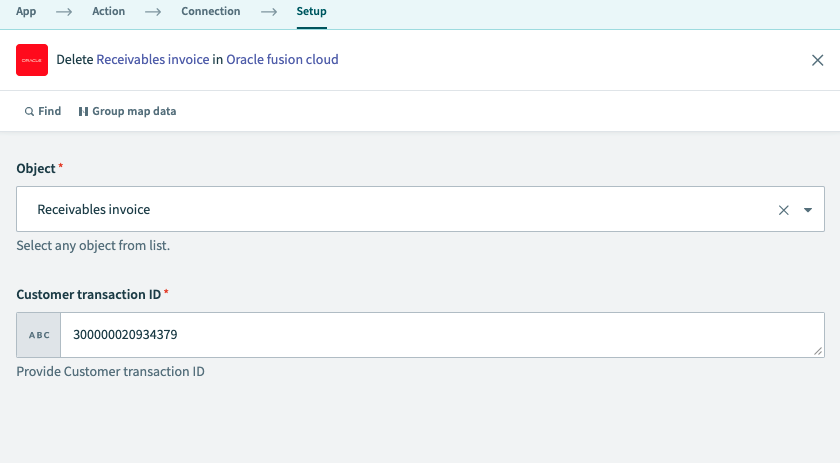Select the Setup step tab

[x=311, y=12]
